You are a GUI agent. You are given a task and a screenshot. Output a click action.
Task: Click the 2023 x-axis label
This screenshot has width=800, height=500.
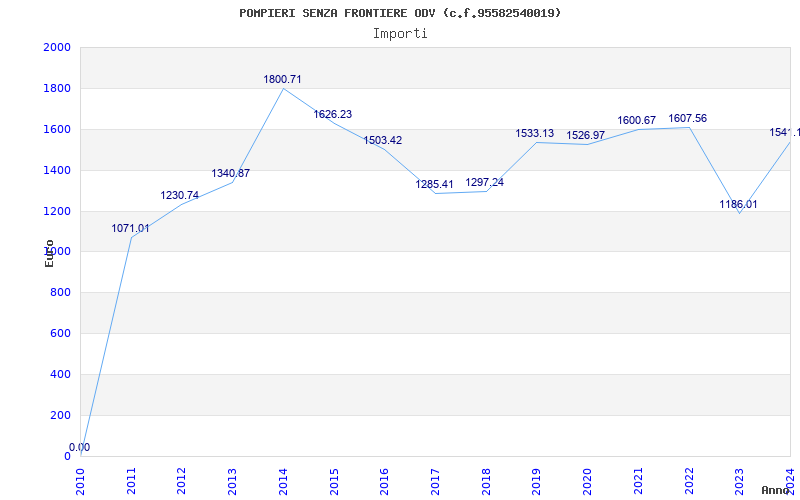click(x=740, y=481)
